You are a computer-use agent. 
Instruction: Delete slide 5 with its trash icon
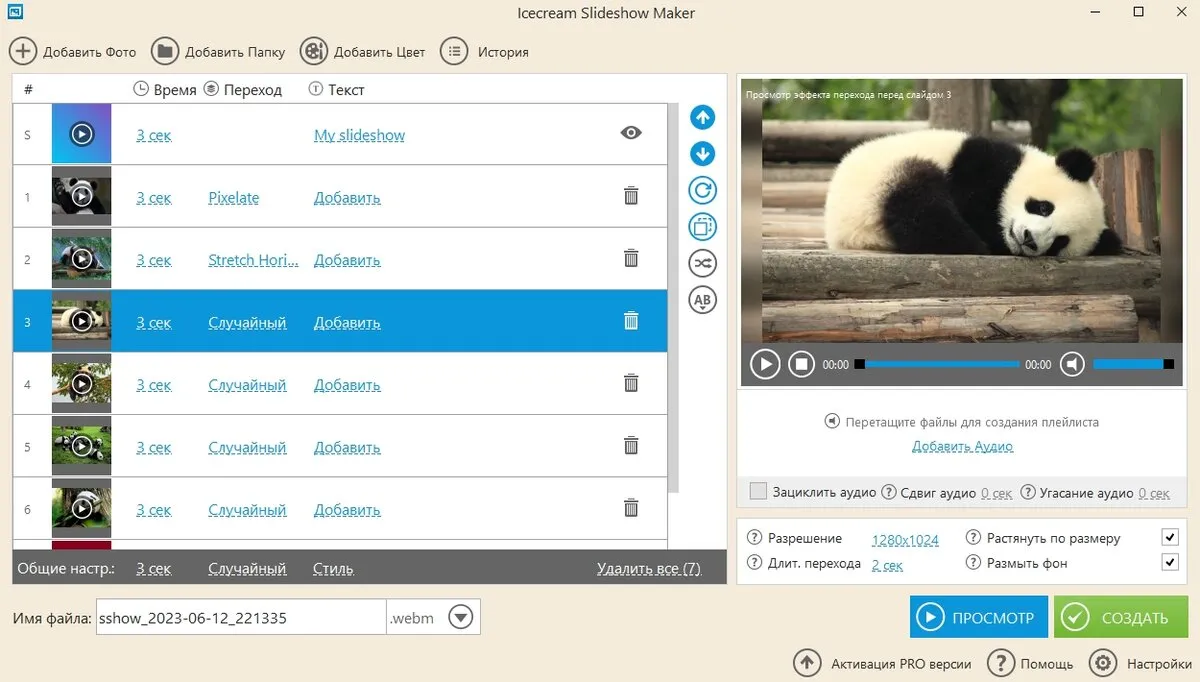point(631,446)
